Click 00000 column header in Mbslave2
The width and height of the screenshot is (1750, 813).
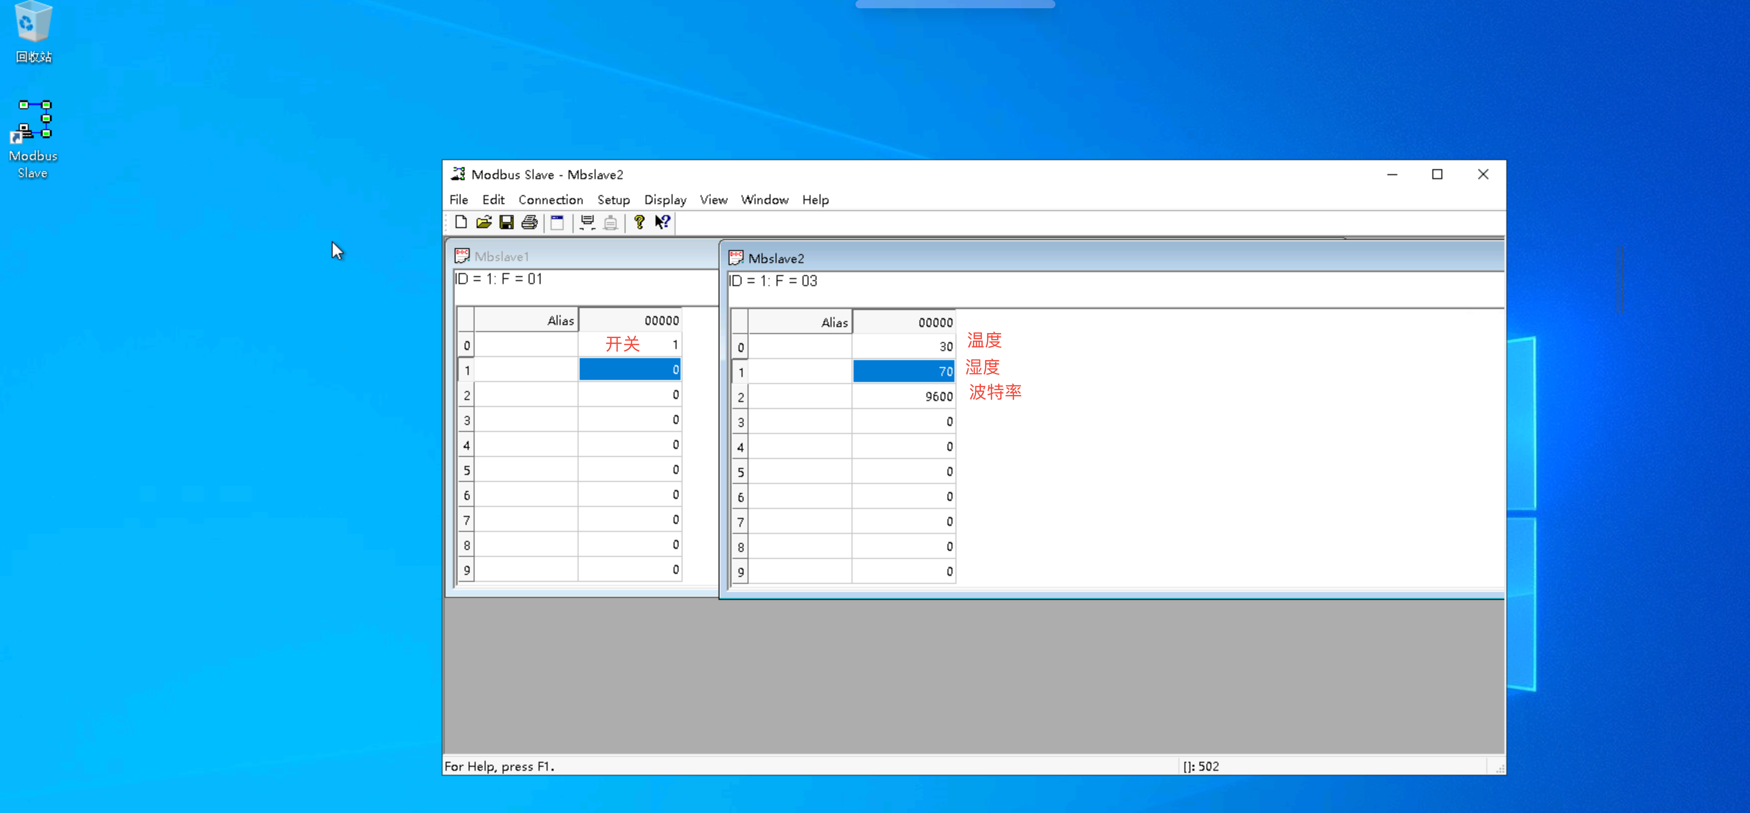(904, 322)
